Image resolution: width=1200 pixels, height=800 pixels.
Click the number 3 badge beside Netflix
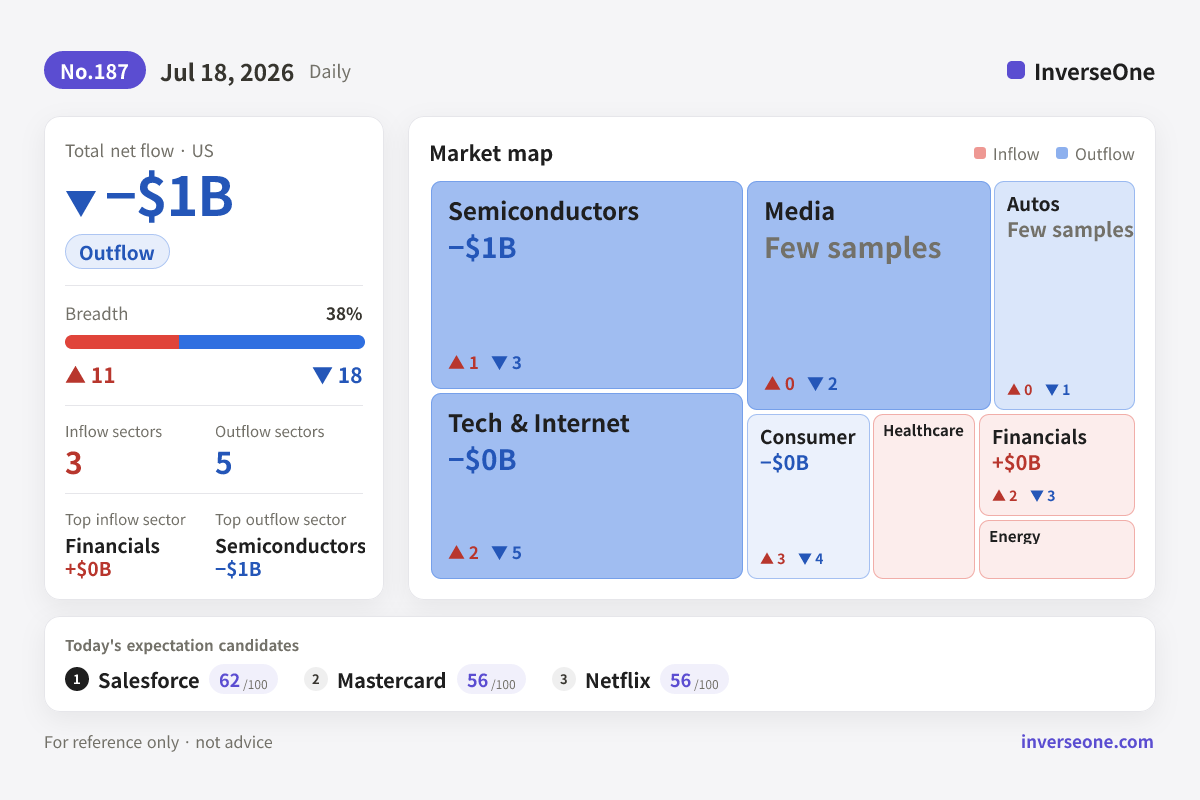click(564, 680)
